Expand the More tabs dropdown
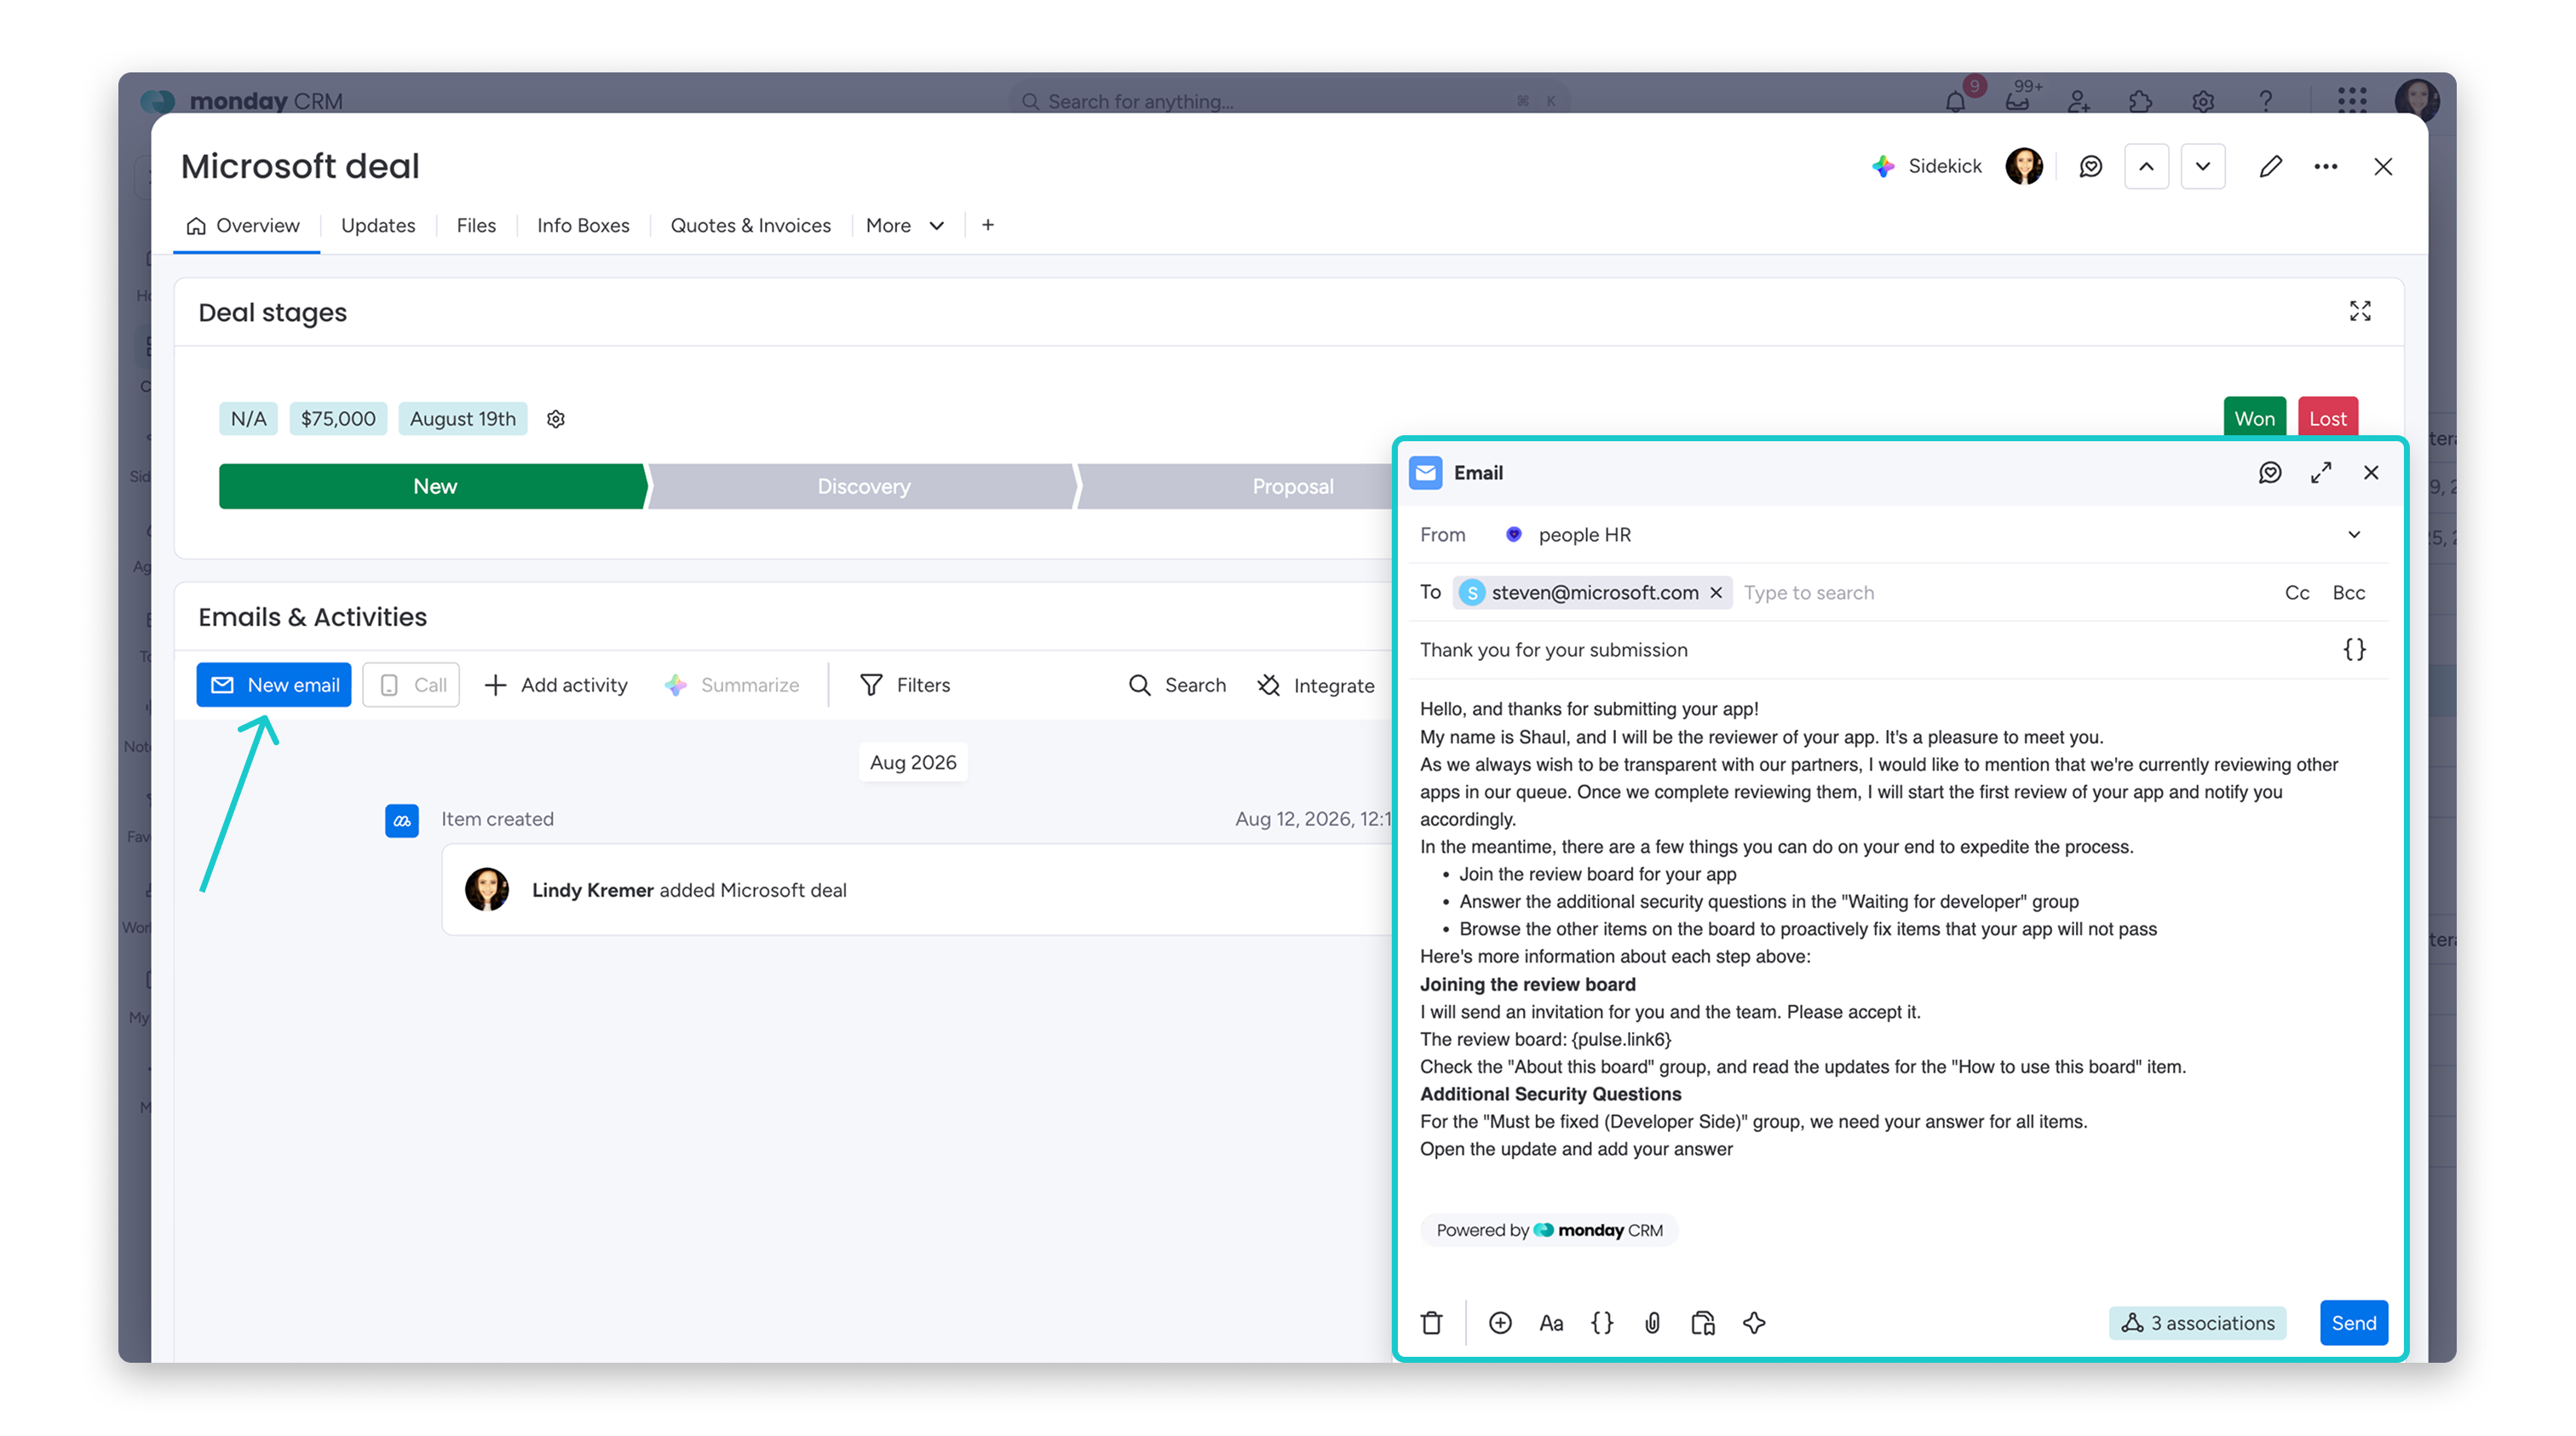This screenshot has height=1436, width=2576. [905, 225]
